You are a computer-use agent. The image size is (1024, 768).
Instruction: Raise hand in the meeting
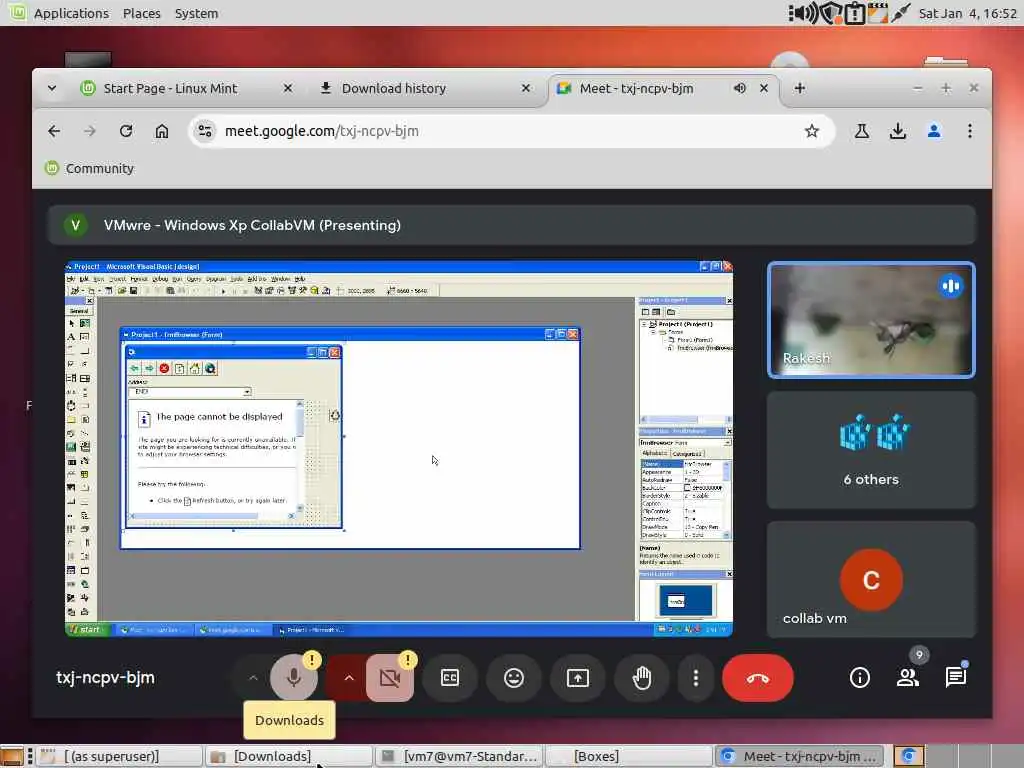point(642,678)
